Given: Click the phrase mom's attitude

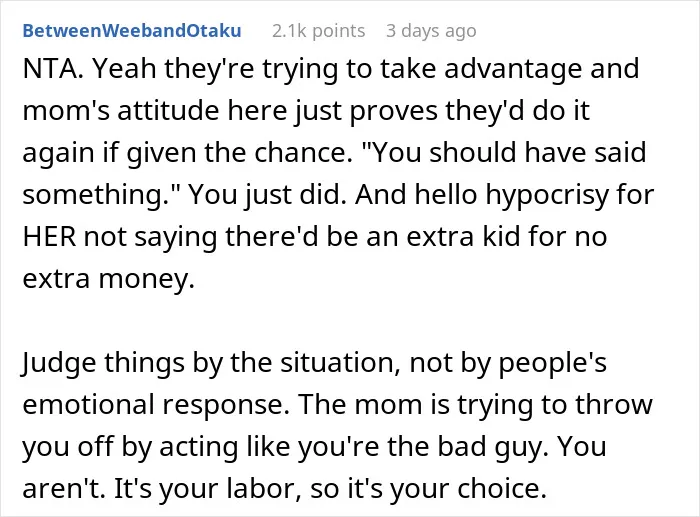Looking at the screenshot, I should pos(121,111).
